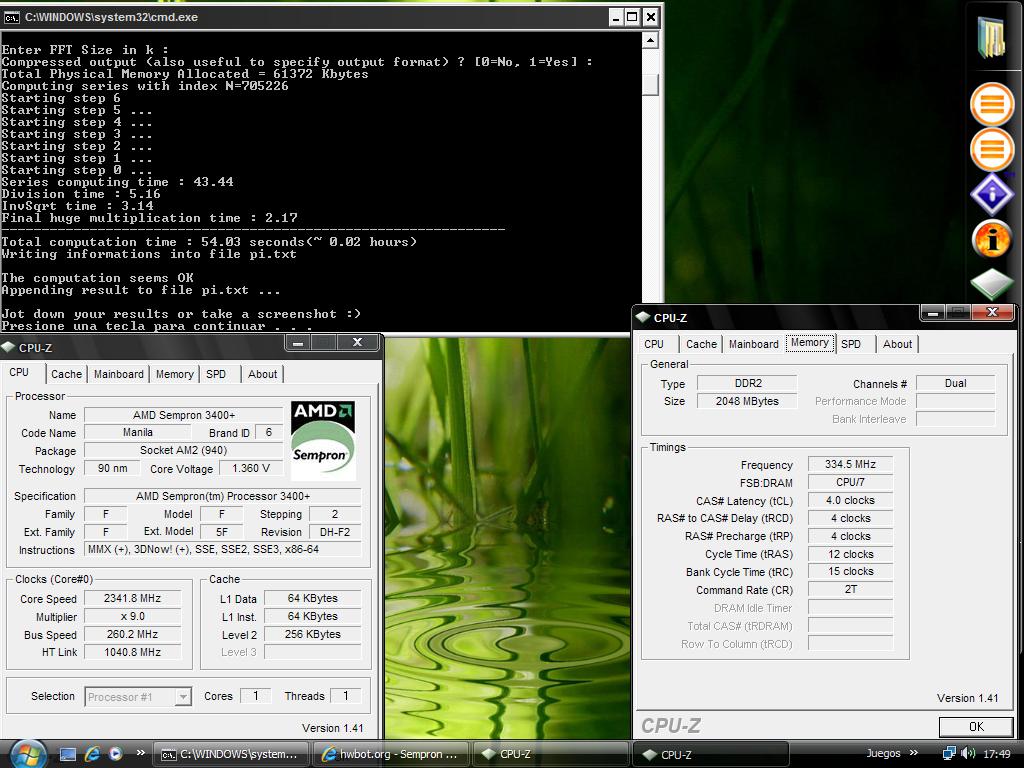Open Mainboard tab in left CPU-Z
The image size is (1024, 768).
click(118, 374)
